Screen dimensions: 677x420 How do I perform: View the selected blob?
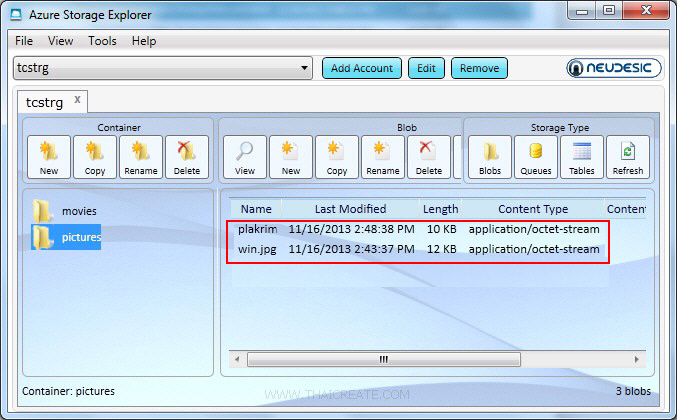pyautogui.click(x=245, y=157)
